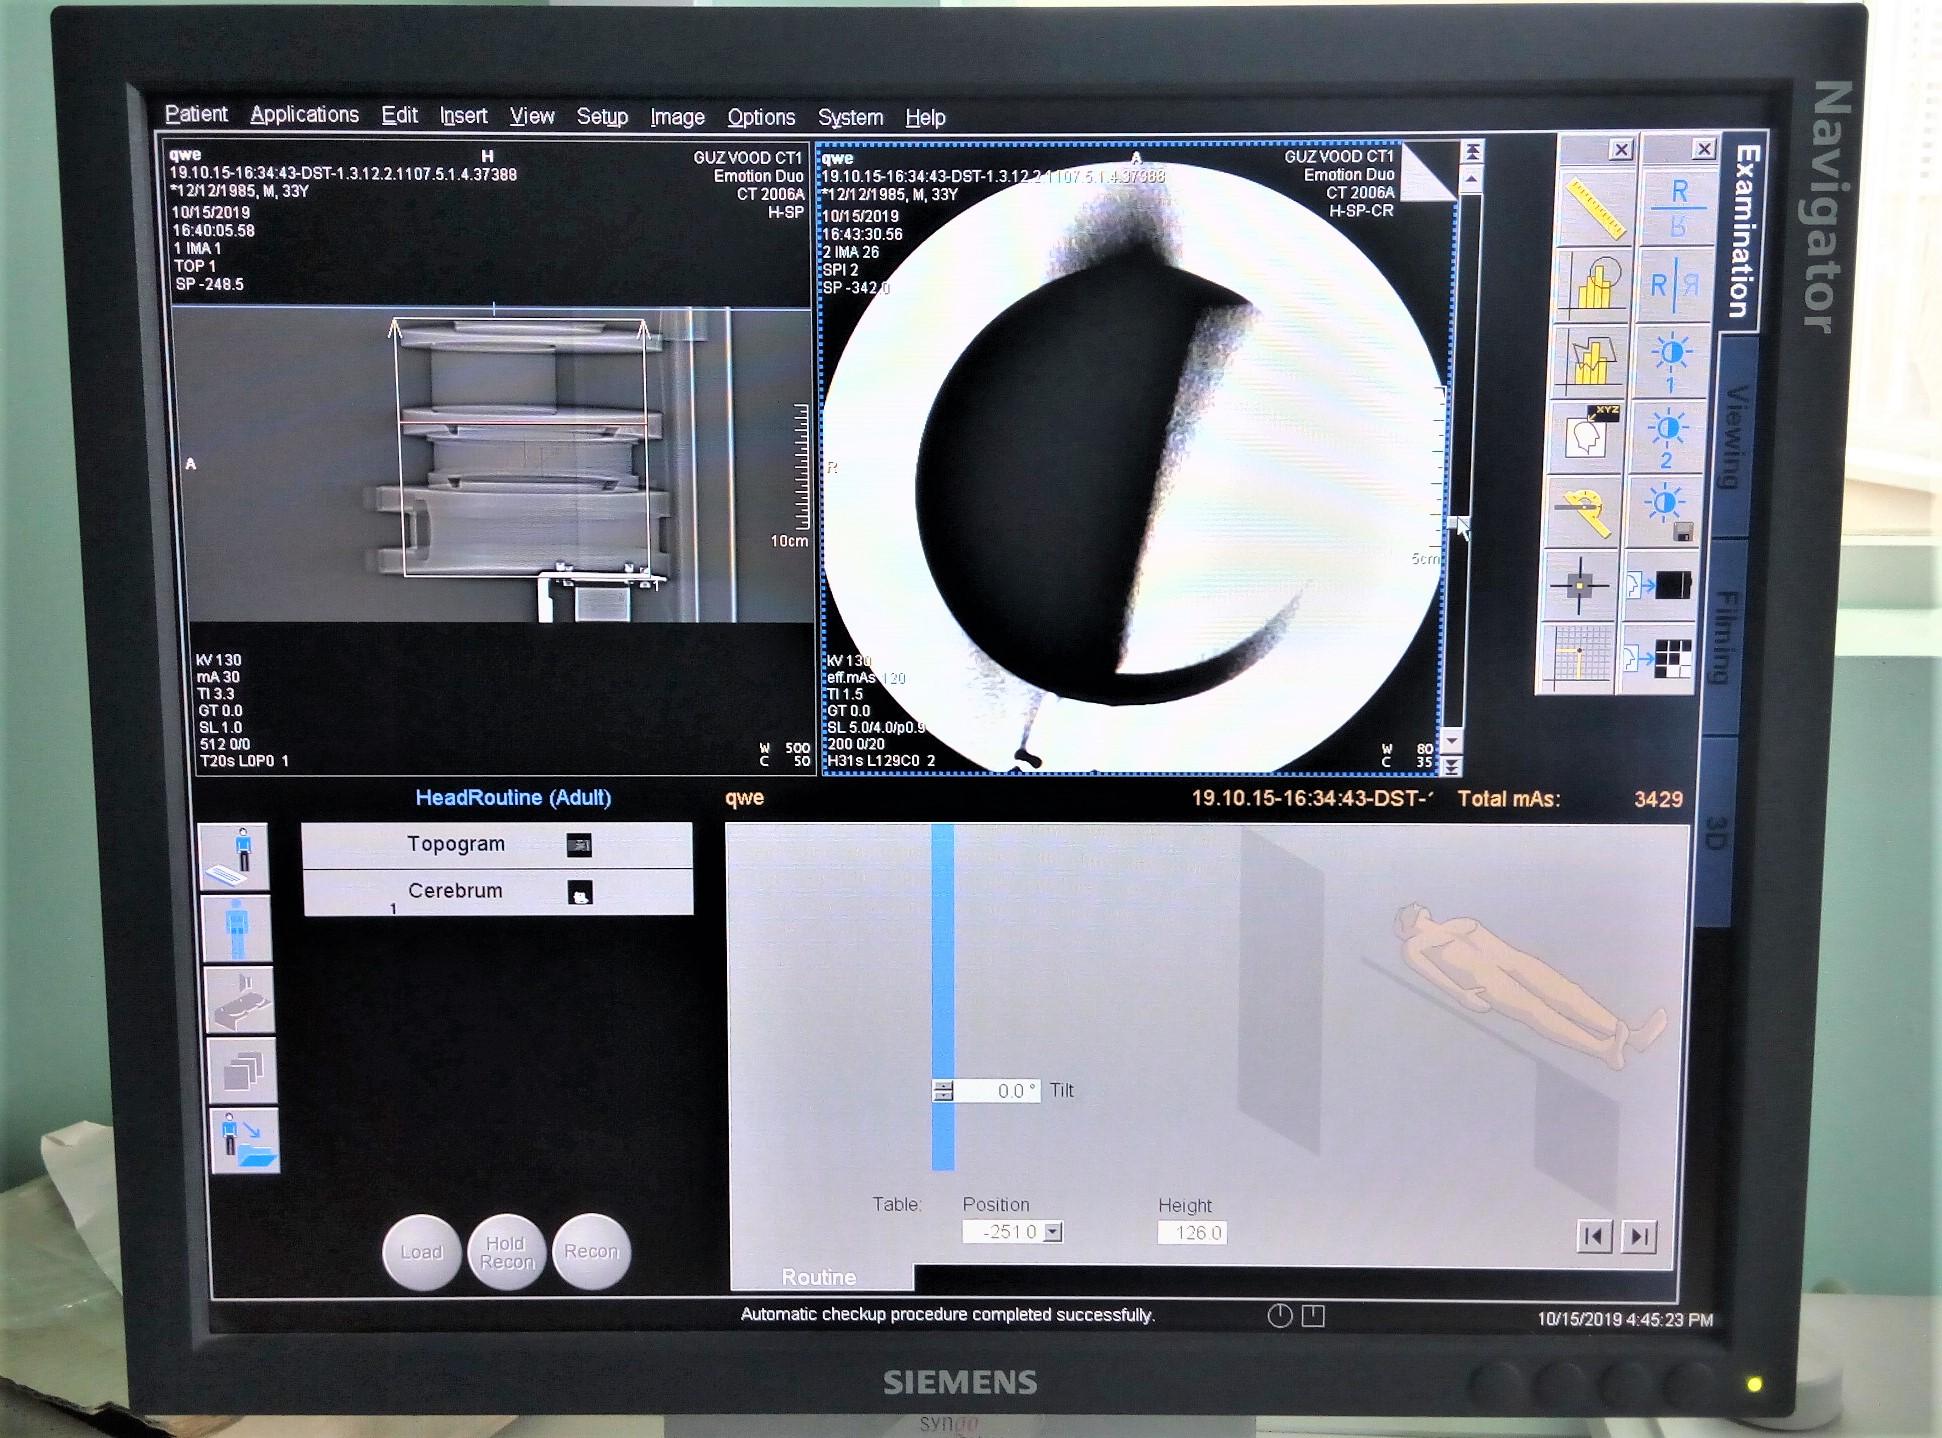
Task: Select the circular ROI histogram tool
Action: click(1592, 284)
